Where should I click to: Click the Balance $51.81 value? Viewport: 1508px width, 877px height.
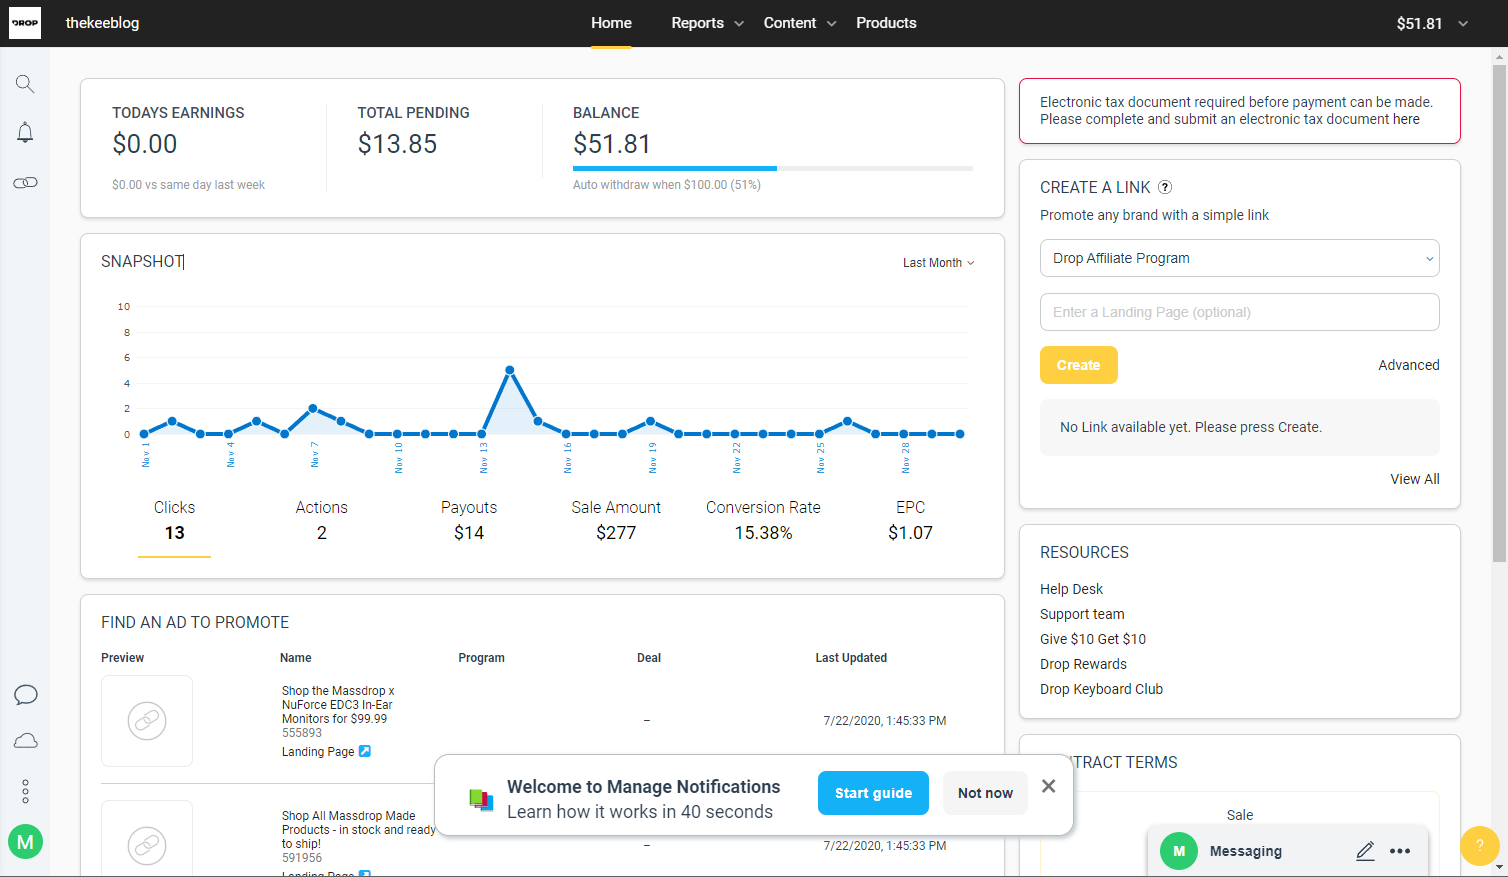point(611,144)
